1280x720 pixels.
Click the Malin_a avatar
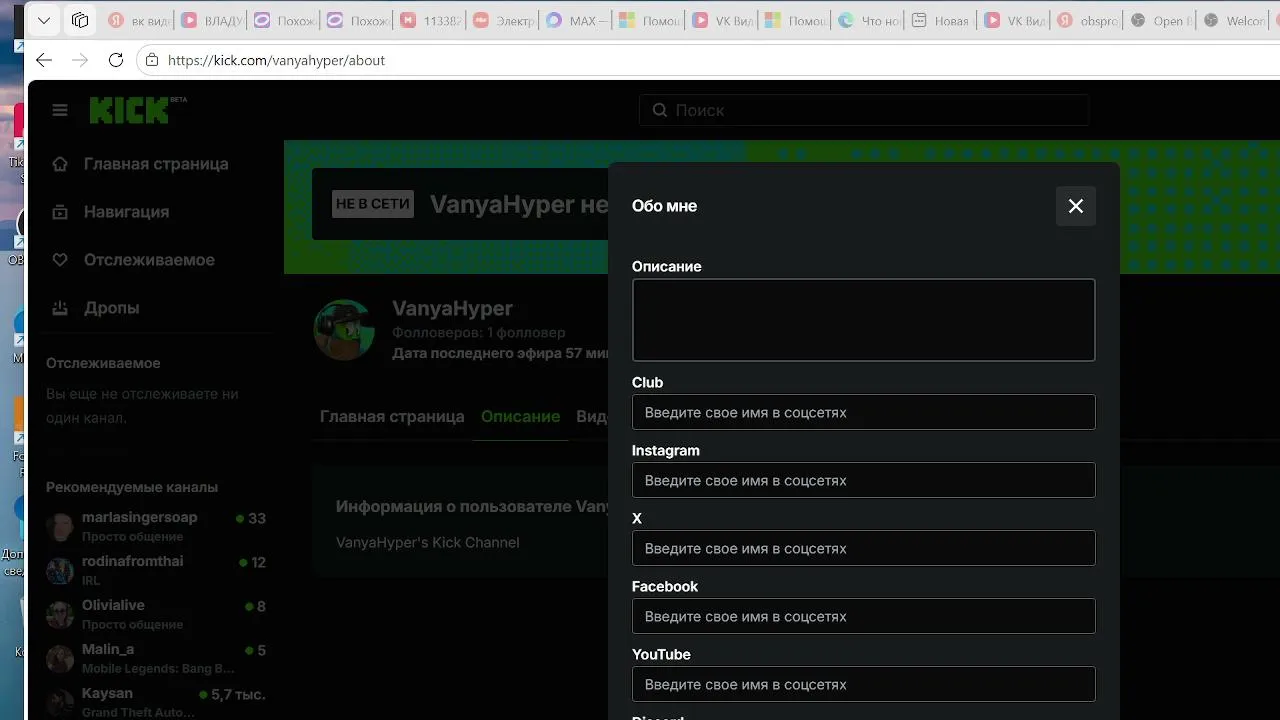[60, 659]
